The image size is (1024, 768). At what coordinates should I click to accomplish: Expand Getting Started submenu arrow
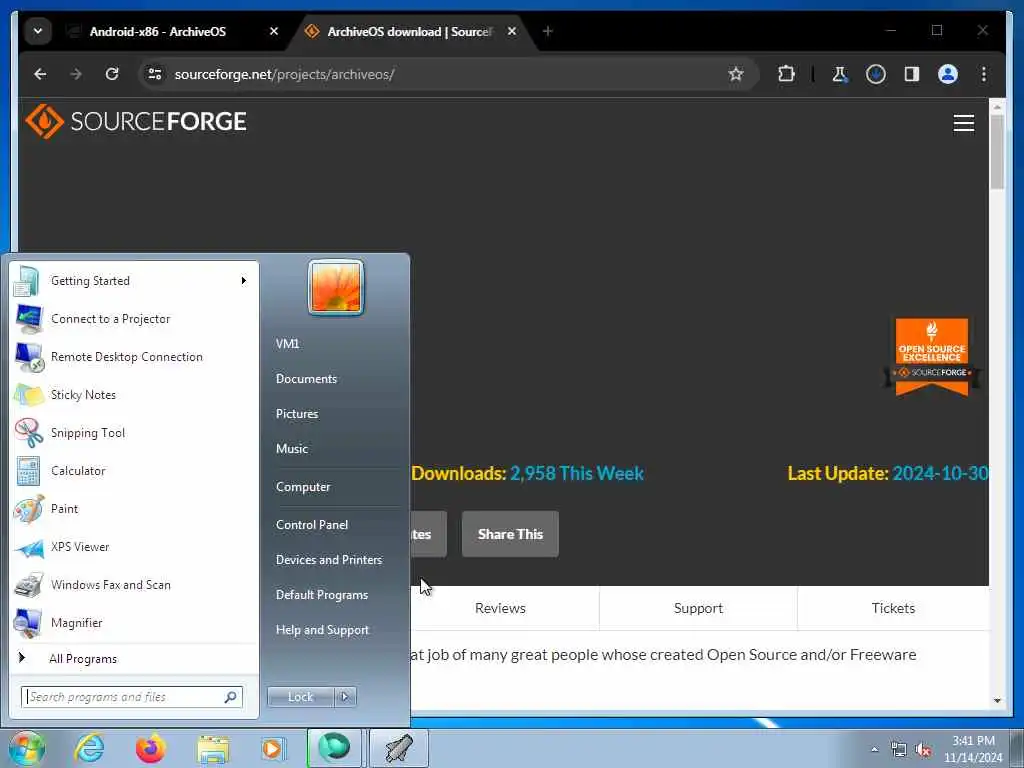tap(244, 281)
